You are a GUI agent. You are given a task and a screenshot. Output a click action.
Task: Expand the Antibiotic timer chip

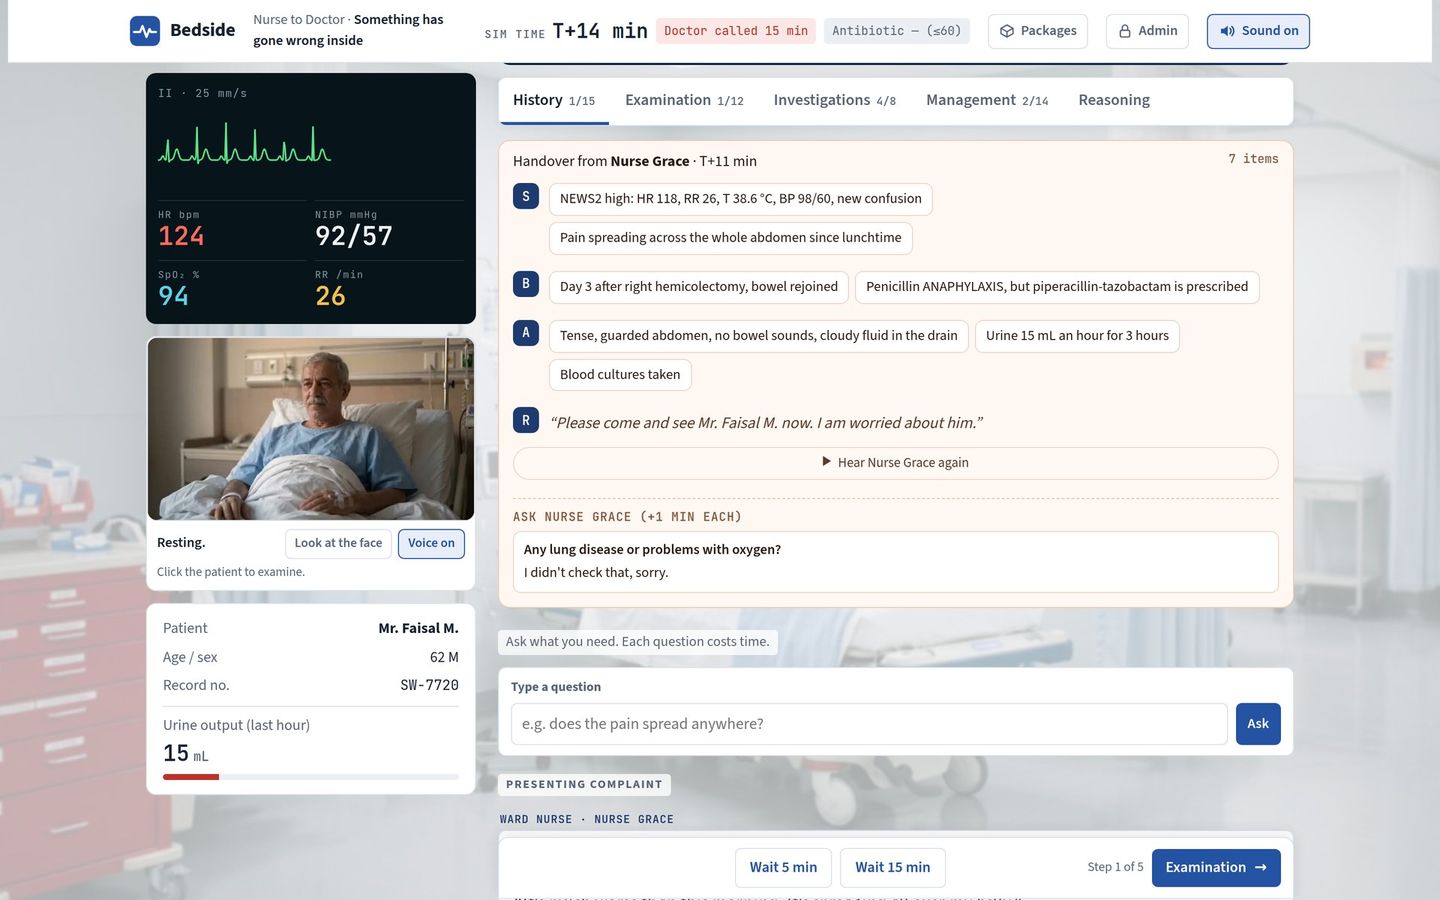coord(896,31)
